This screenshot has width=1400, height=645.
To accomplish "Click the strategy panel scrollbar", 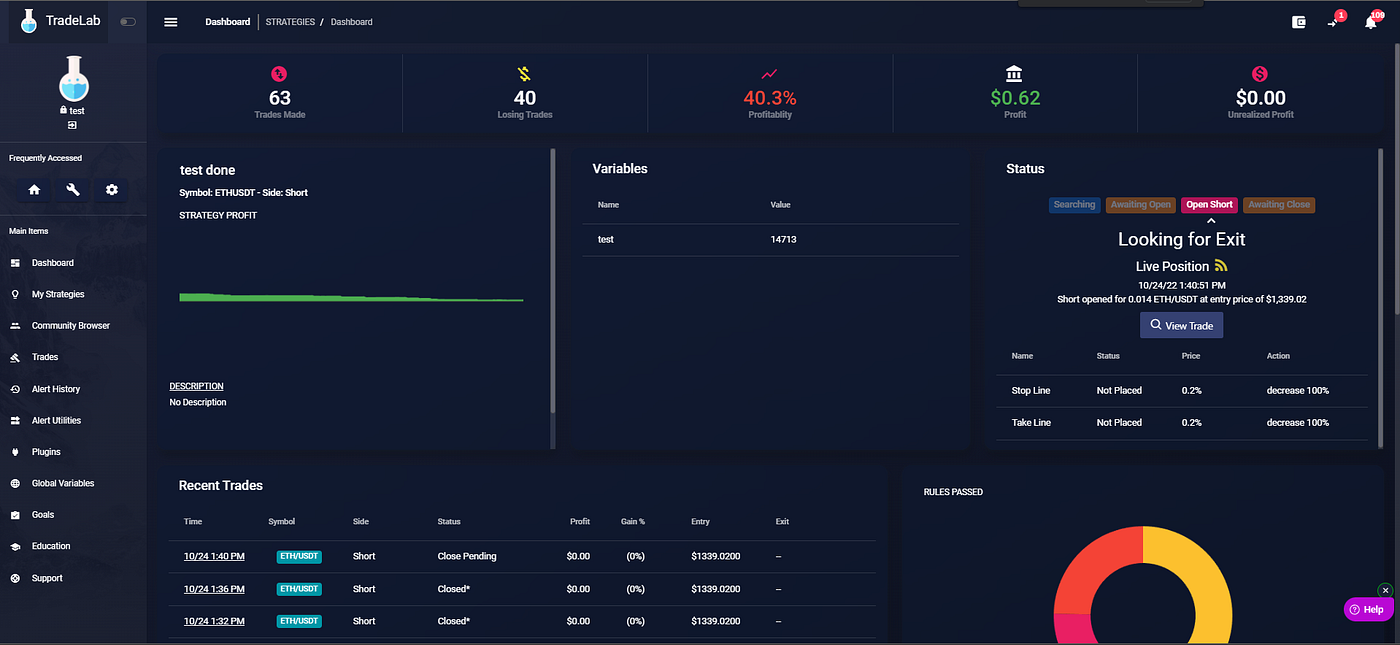I will [x=552, y=281].
